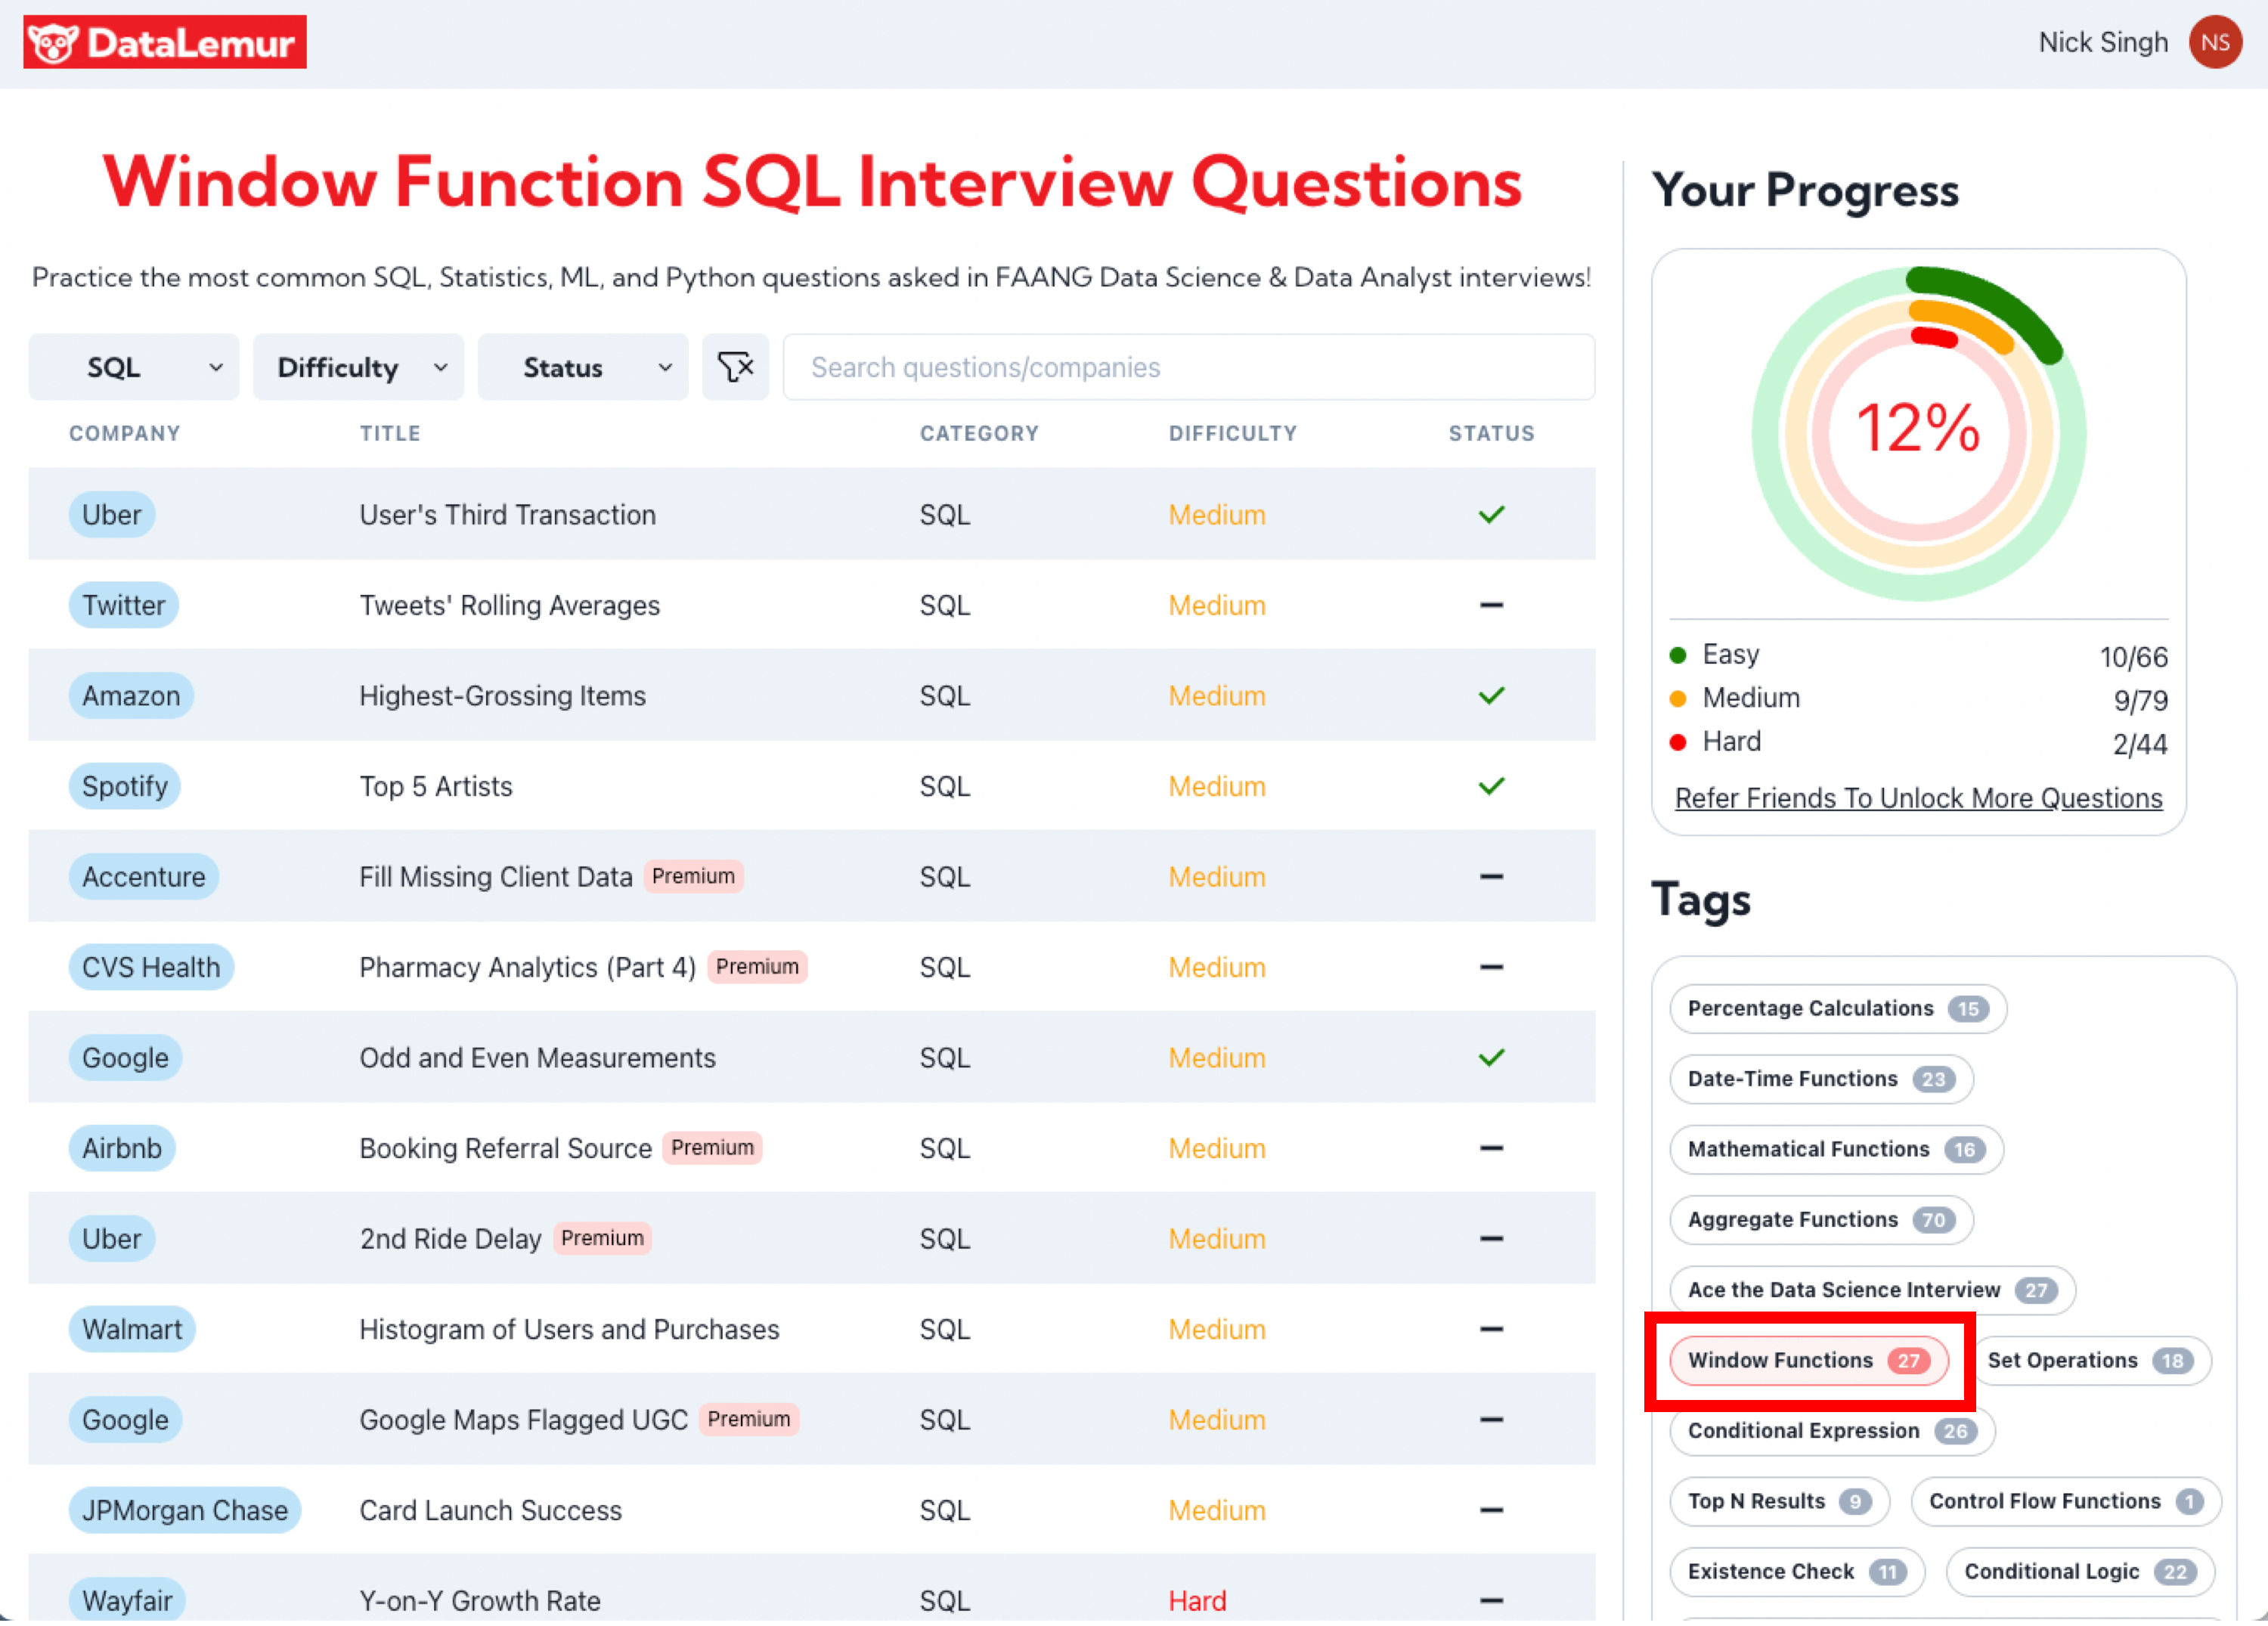
Task: Open Fill Missing Client Data question
Action: pos(496,877)
